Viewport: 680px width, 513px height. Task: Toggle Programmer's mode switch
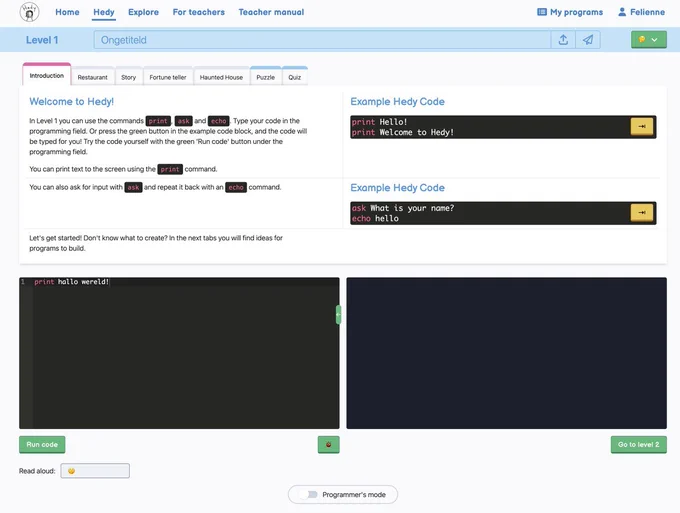[309, 494]
